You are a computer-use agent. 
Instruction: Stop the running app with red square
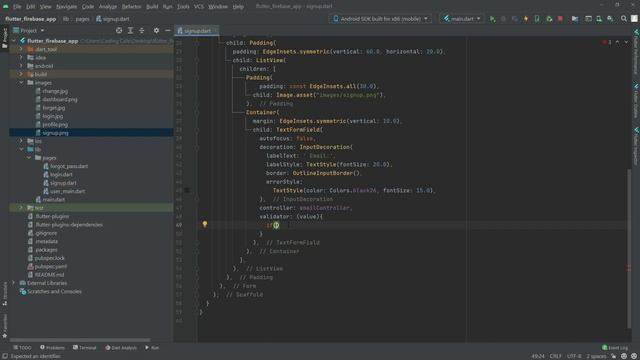click(560, 19)
